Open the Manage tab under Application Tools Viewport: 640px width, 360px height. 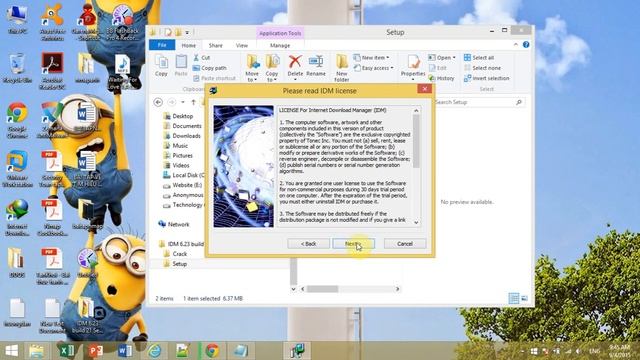tap(280, 45)
